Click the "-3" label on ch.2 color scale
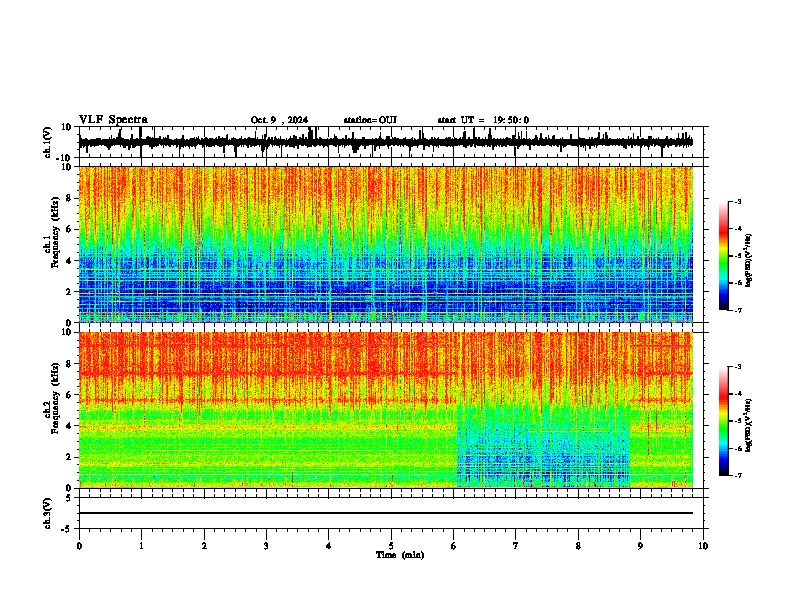The height and width of the screenshot is (612, 792). [737, 367]
